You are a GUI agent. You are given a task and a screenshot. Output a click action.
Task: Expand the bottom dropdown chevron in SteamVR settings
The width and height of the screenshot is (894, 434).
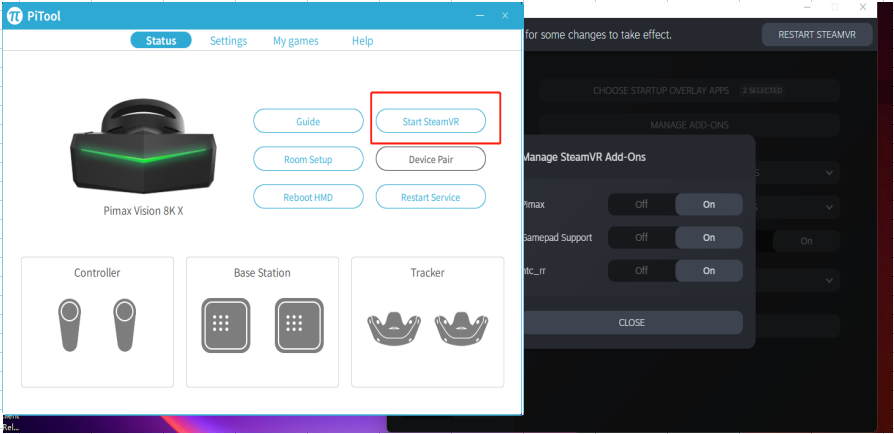829,280
